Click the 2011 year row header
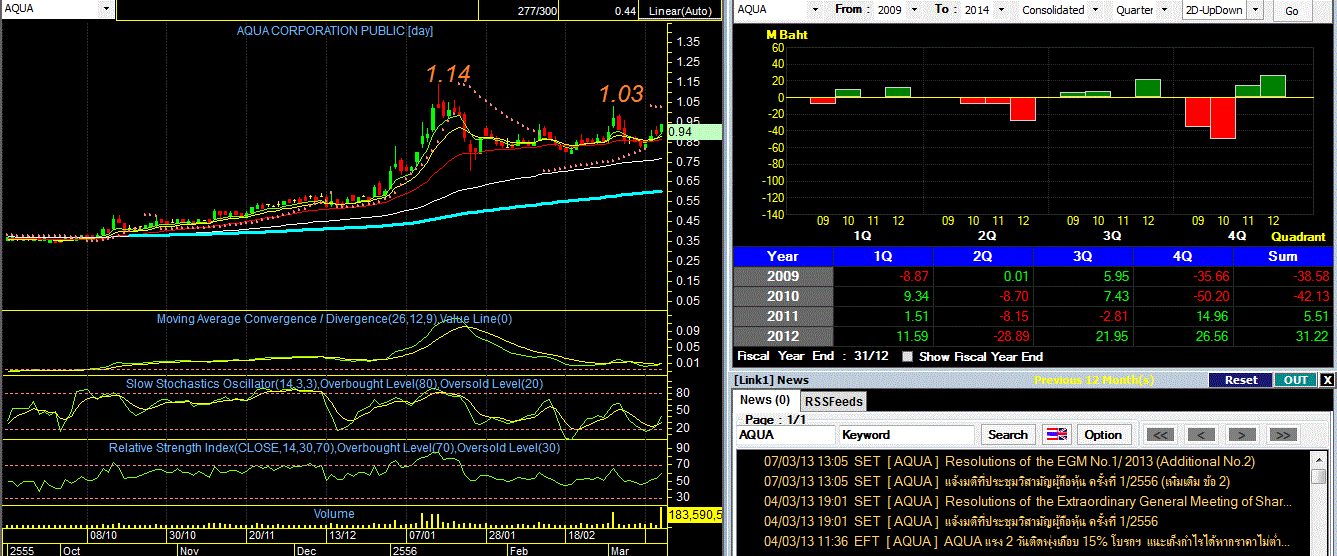 coord(783,316)
